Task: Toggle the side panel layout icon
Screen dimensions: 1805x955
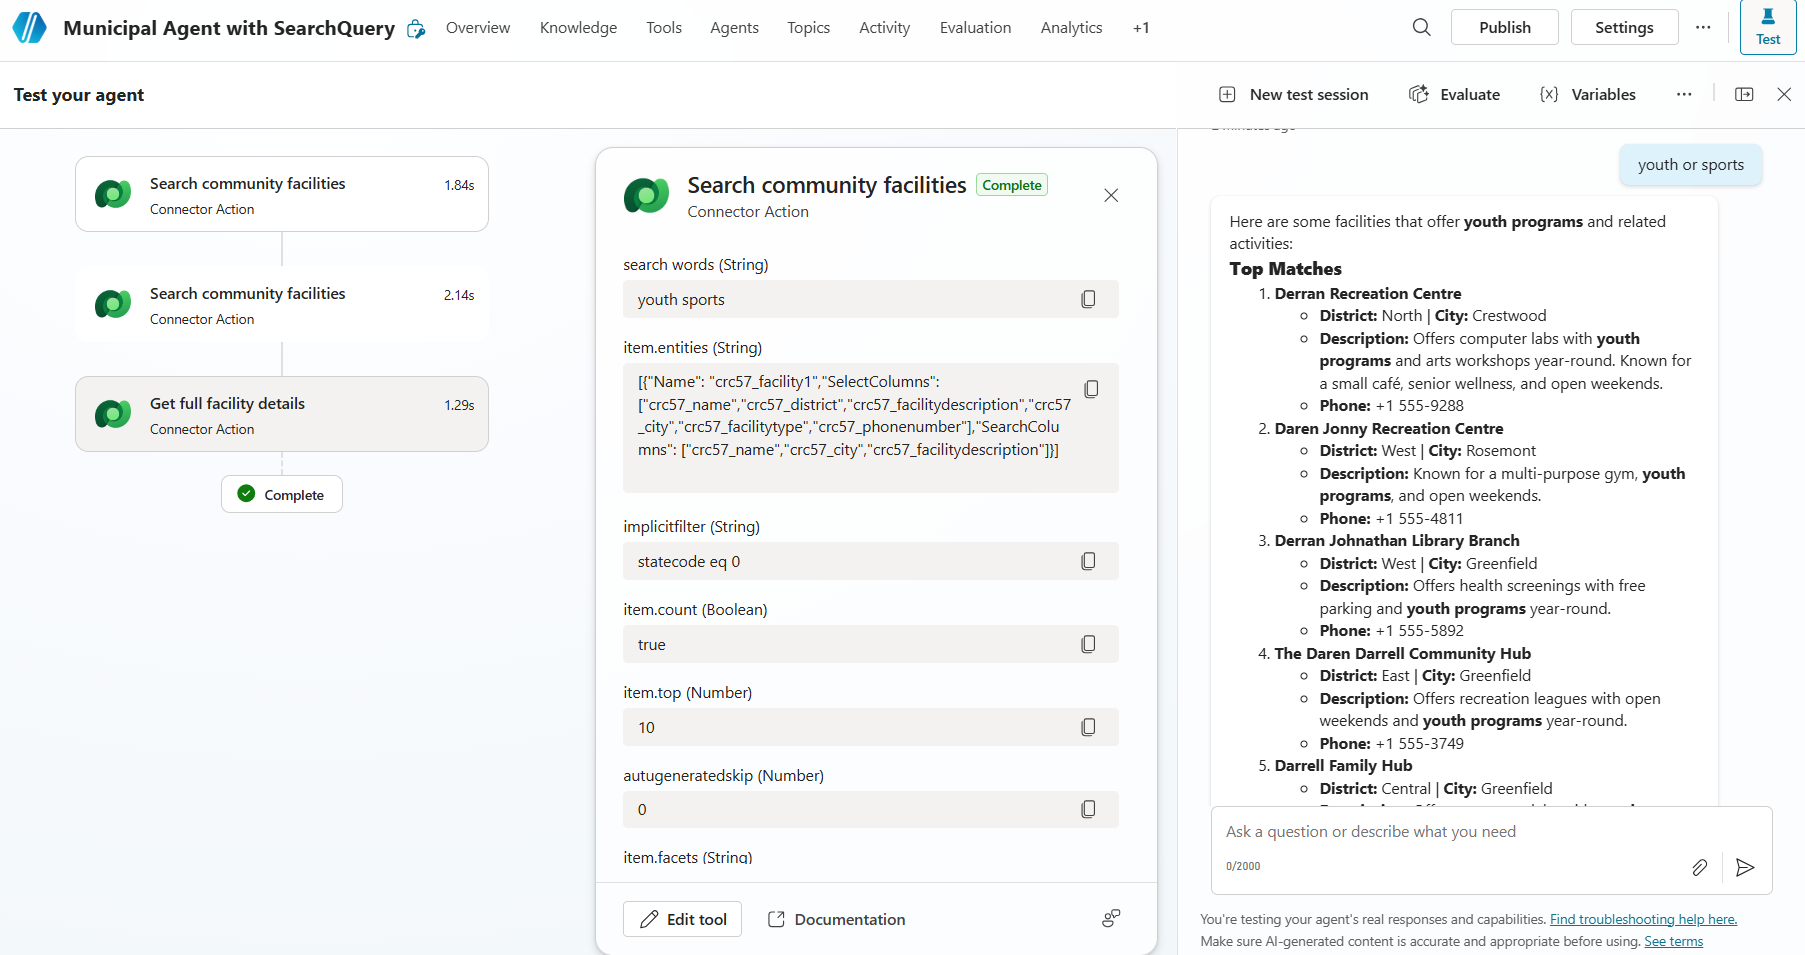Action: coord(1744,94)
